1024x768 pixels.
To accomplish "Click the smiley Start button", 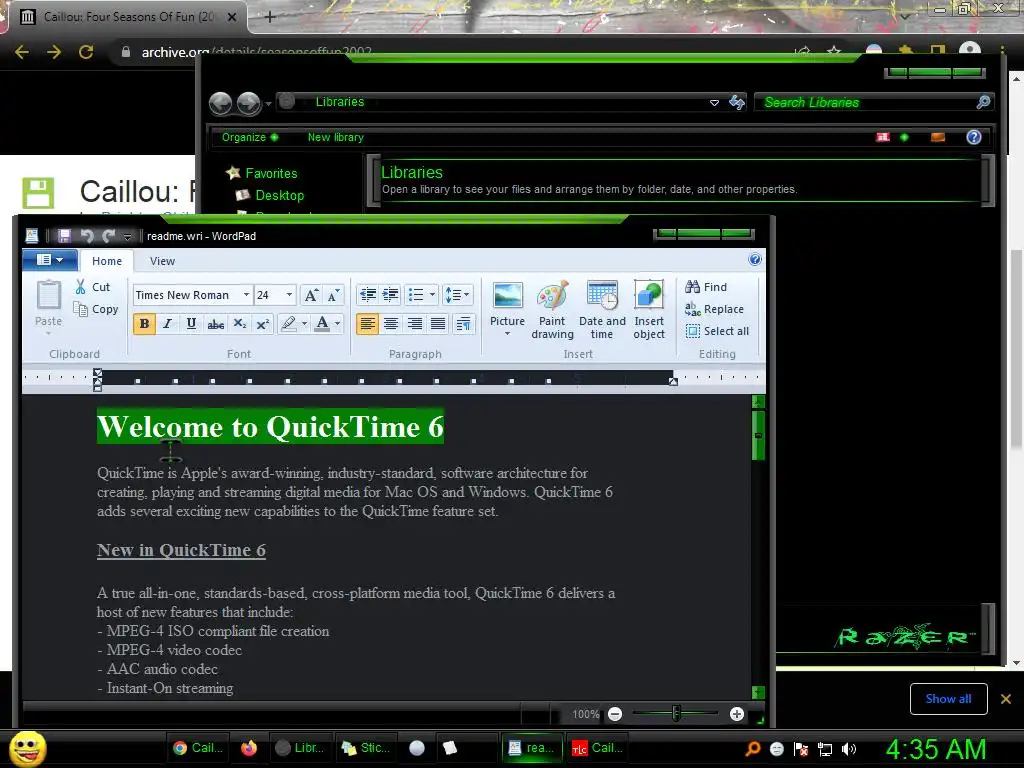I will [27, 748].
